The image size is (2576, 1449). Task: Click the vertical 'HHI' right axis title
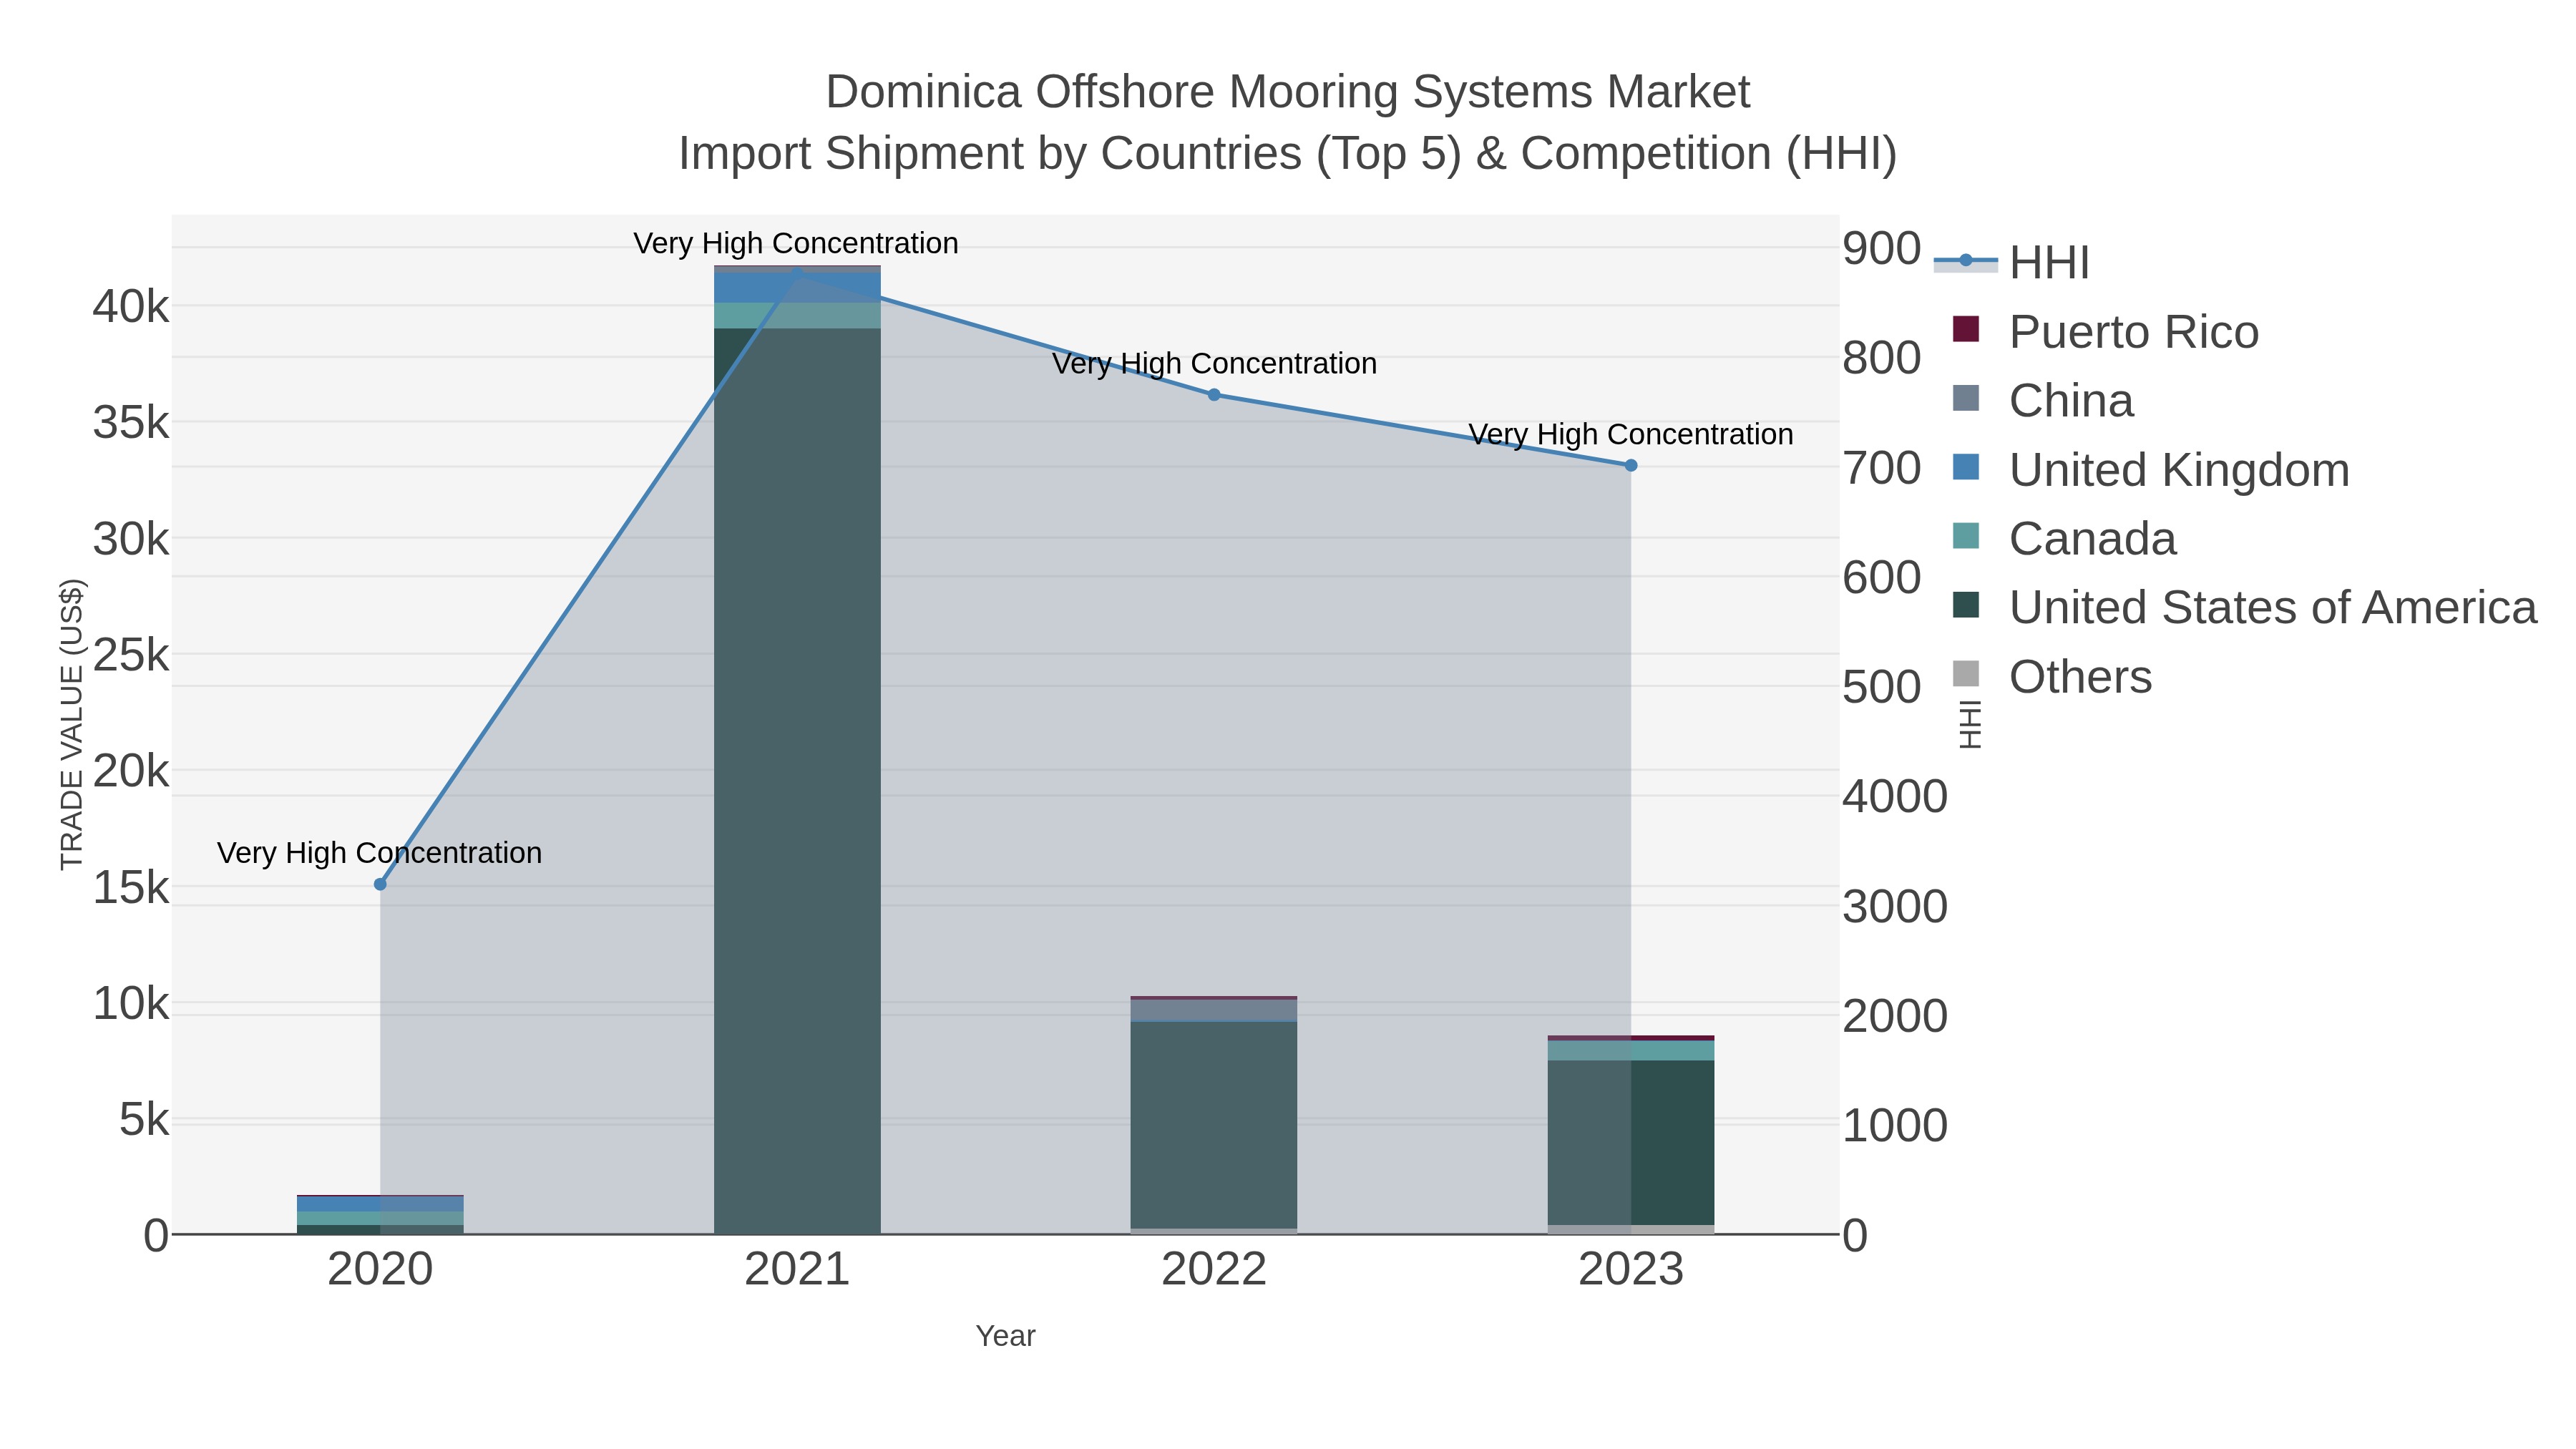tap(1969, 724)
